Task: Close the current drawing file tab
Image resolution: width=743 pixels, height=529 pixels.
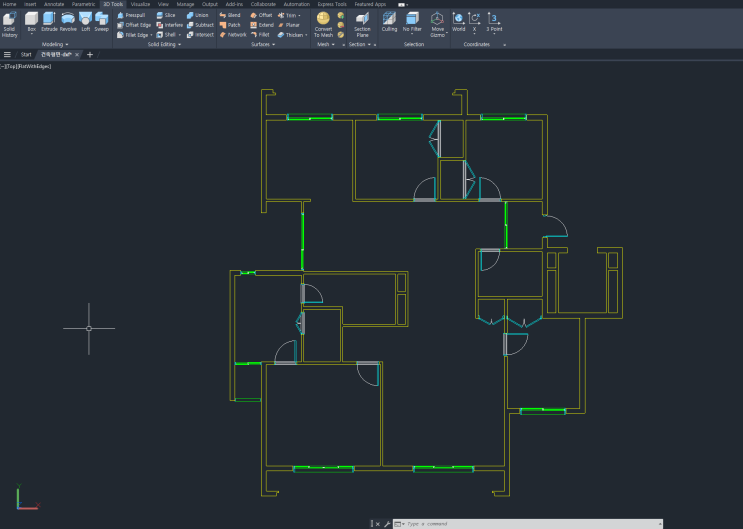Action: pyautogui.click(x=77, y=55)
